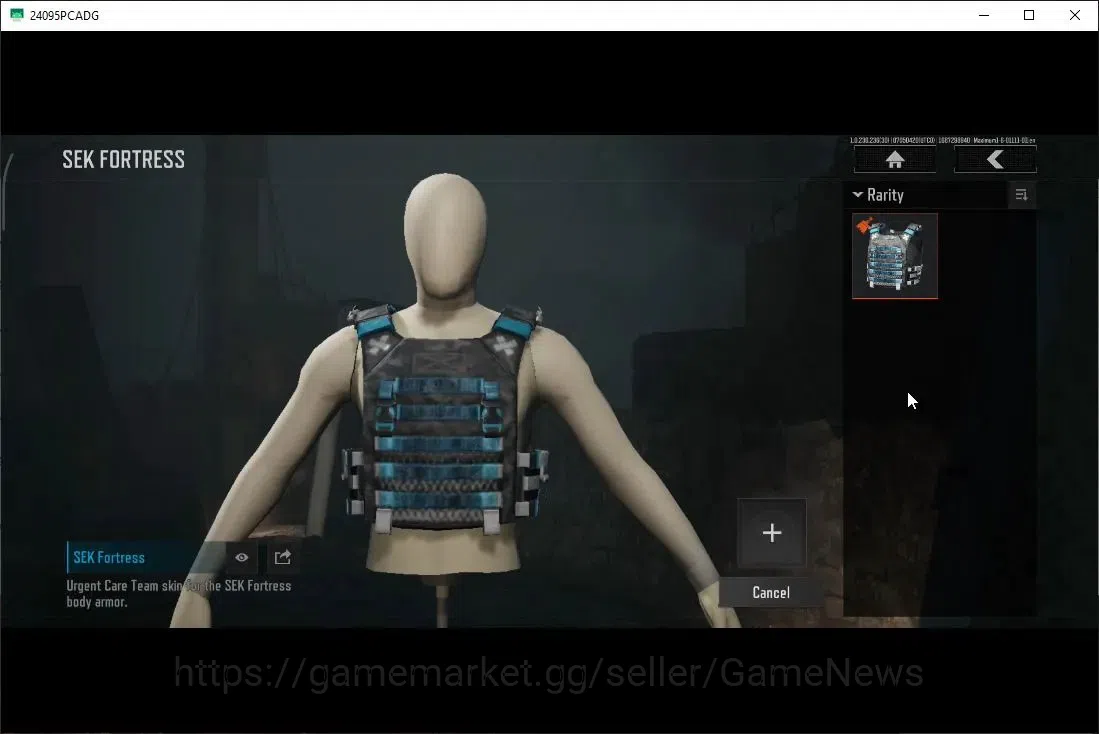Click the orange tag on the vest thumbnail
Viewport: 1099px width, 734px height.
(864, 225)
